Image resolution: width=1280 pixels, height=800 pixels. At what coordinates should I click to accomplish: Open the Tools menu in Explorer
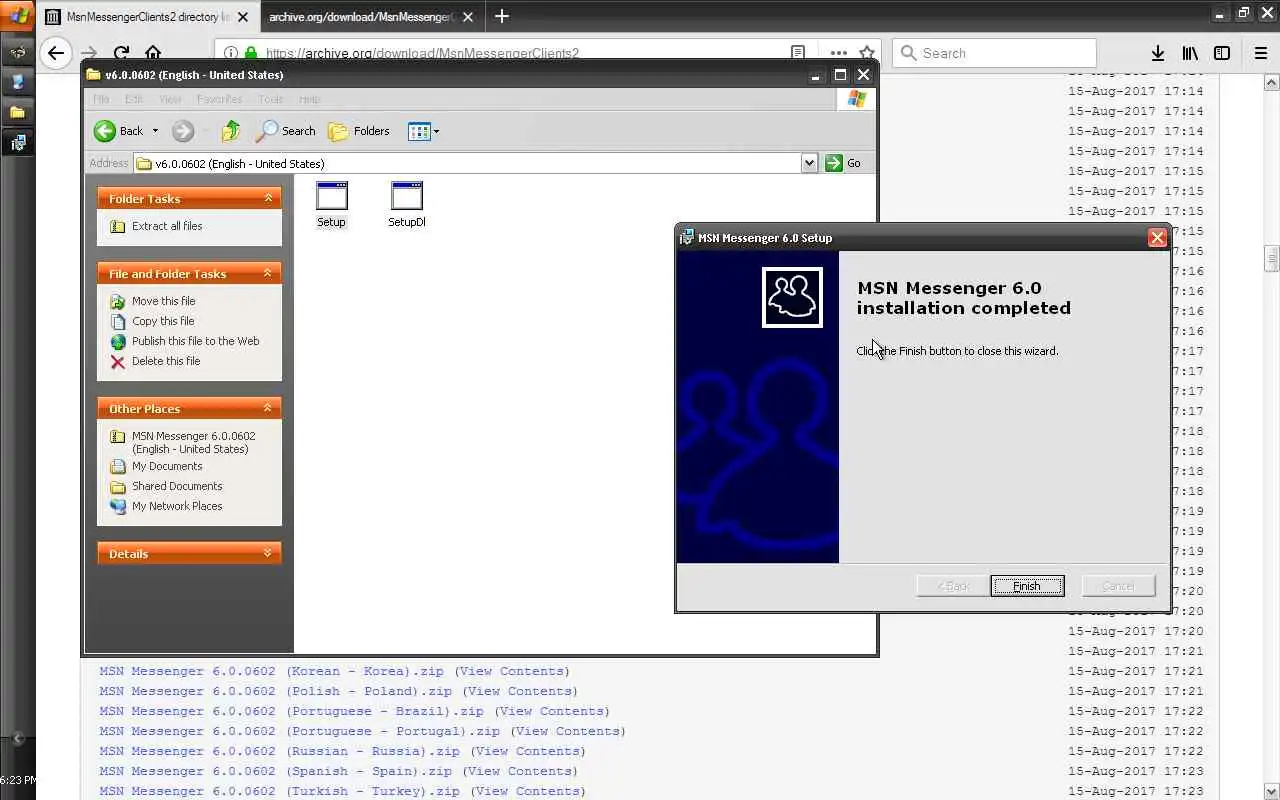tap(271, 99)
